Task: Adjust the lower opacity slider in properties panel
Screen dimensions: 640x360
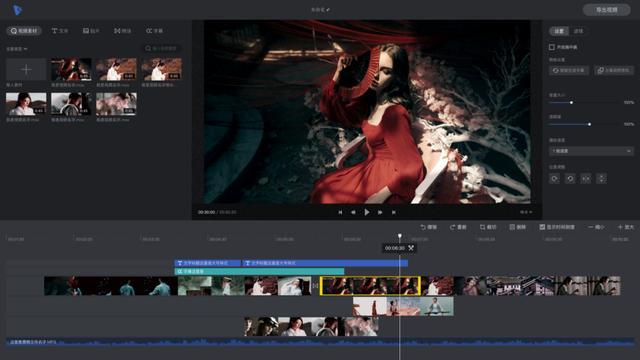Action: 589,124
